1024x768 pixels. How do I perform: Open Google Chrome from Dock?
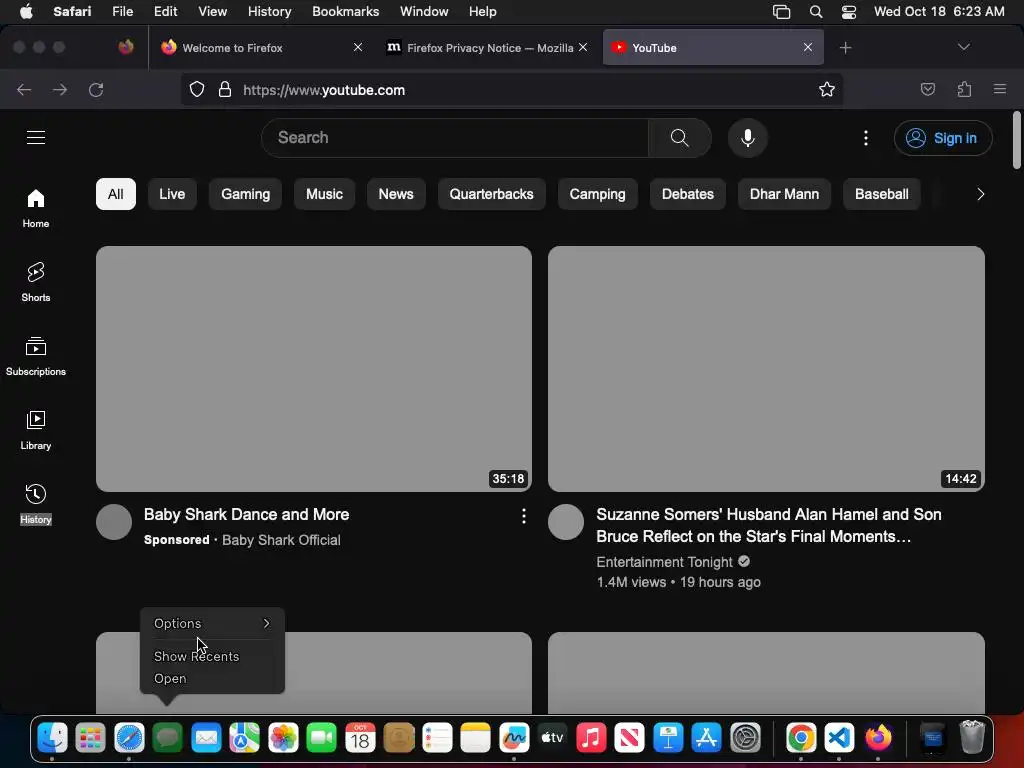pyautogui.click(x=801, y=738)
